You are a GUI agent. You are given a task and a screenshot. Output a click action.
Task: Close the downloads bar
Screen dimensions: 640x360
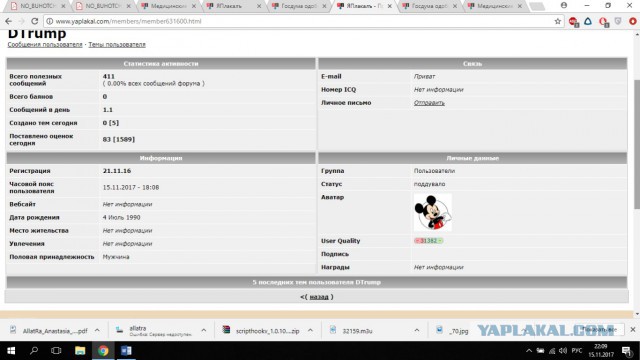click(633, 329)
